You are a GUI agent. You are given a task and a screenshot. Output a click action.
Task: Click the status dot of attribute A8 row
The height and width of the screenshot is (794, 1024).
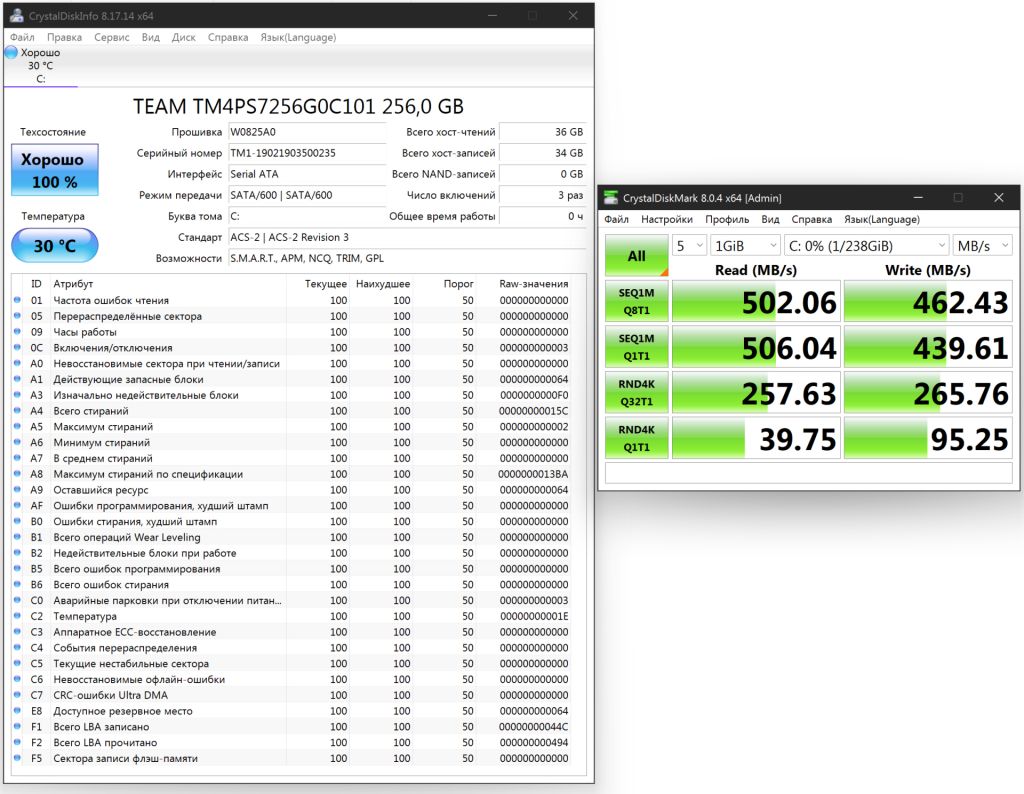[17, 474]
